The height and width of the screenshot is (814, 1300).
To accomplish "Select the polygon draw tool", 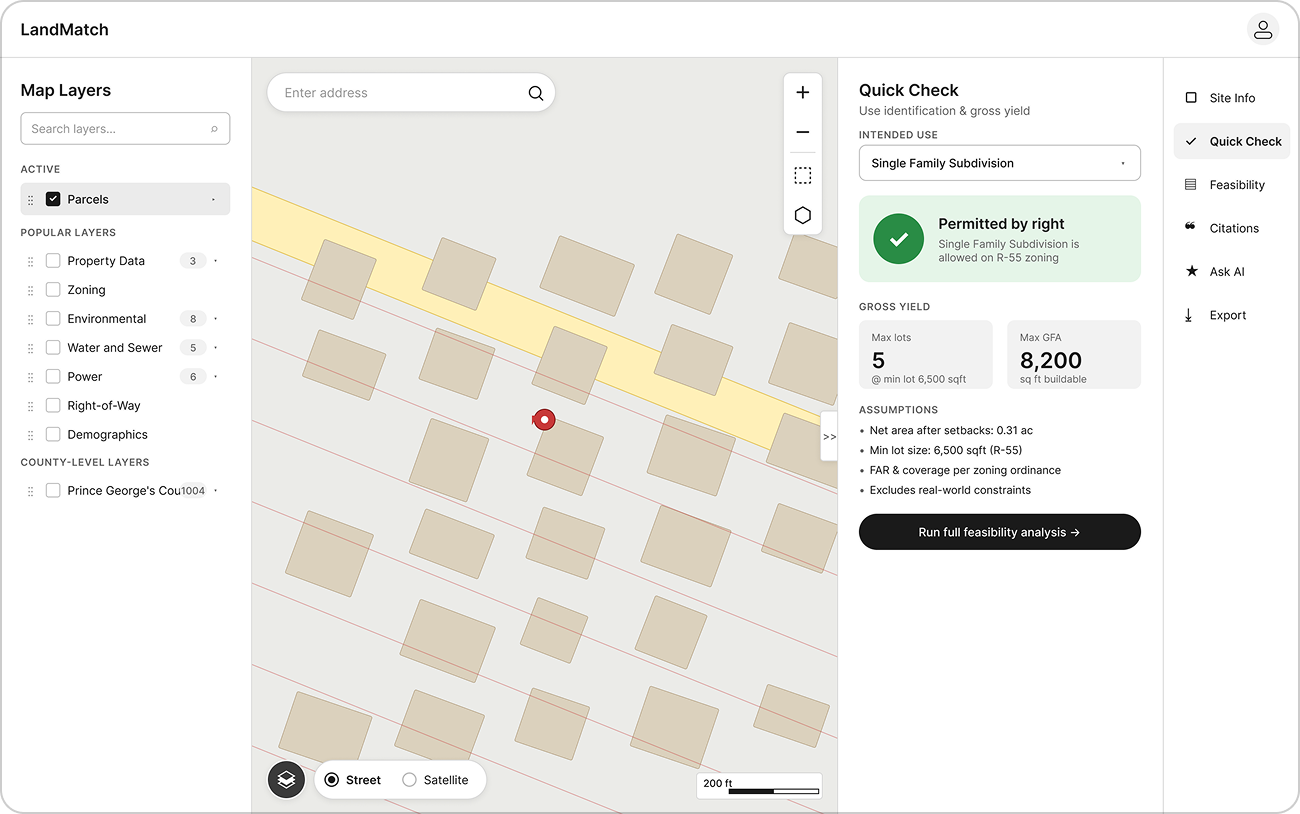I will click(802, 215).
